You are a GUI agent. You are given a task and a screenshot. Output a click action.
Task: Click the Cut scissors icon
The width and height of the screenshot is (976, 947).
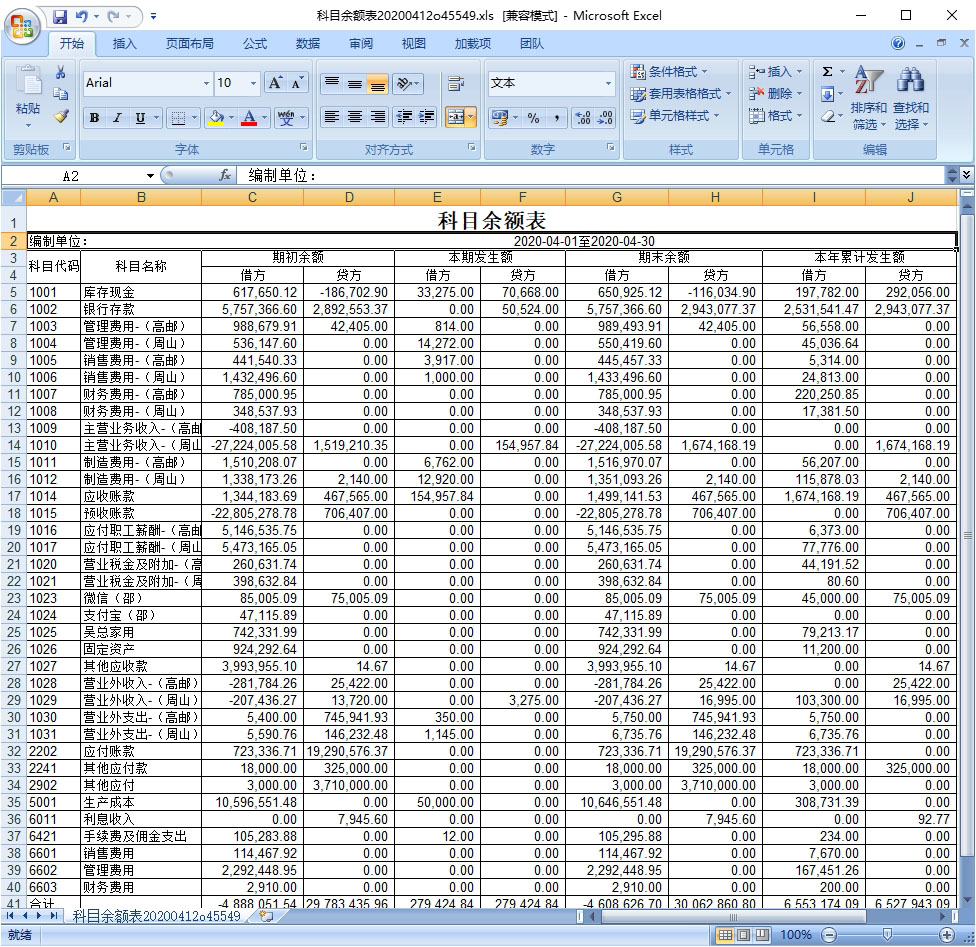[61, 73]
